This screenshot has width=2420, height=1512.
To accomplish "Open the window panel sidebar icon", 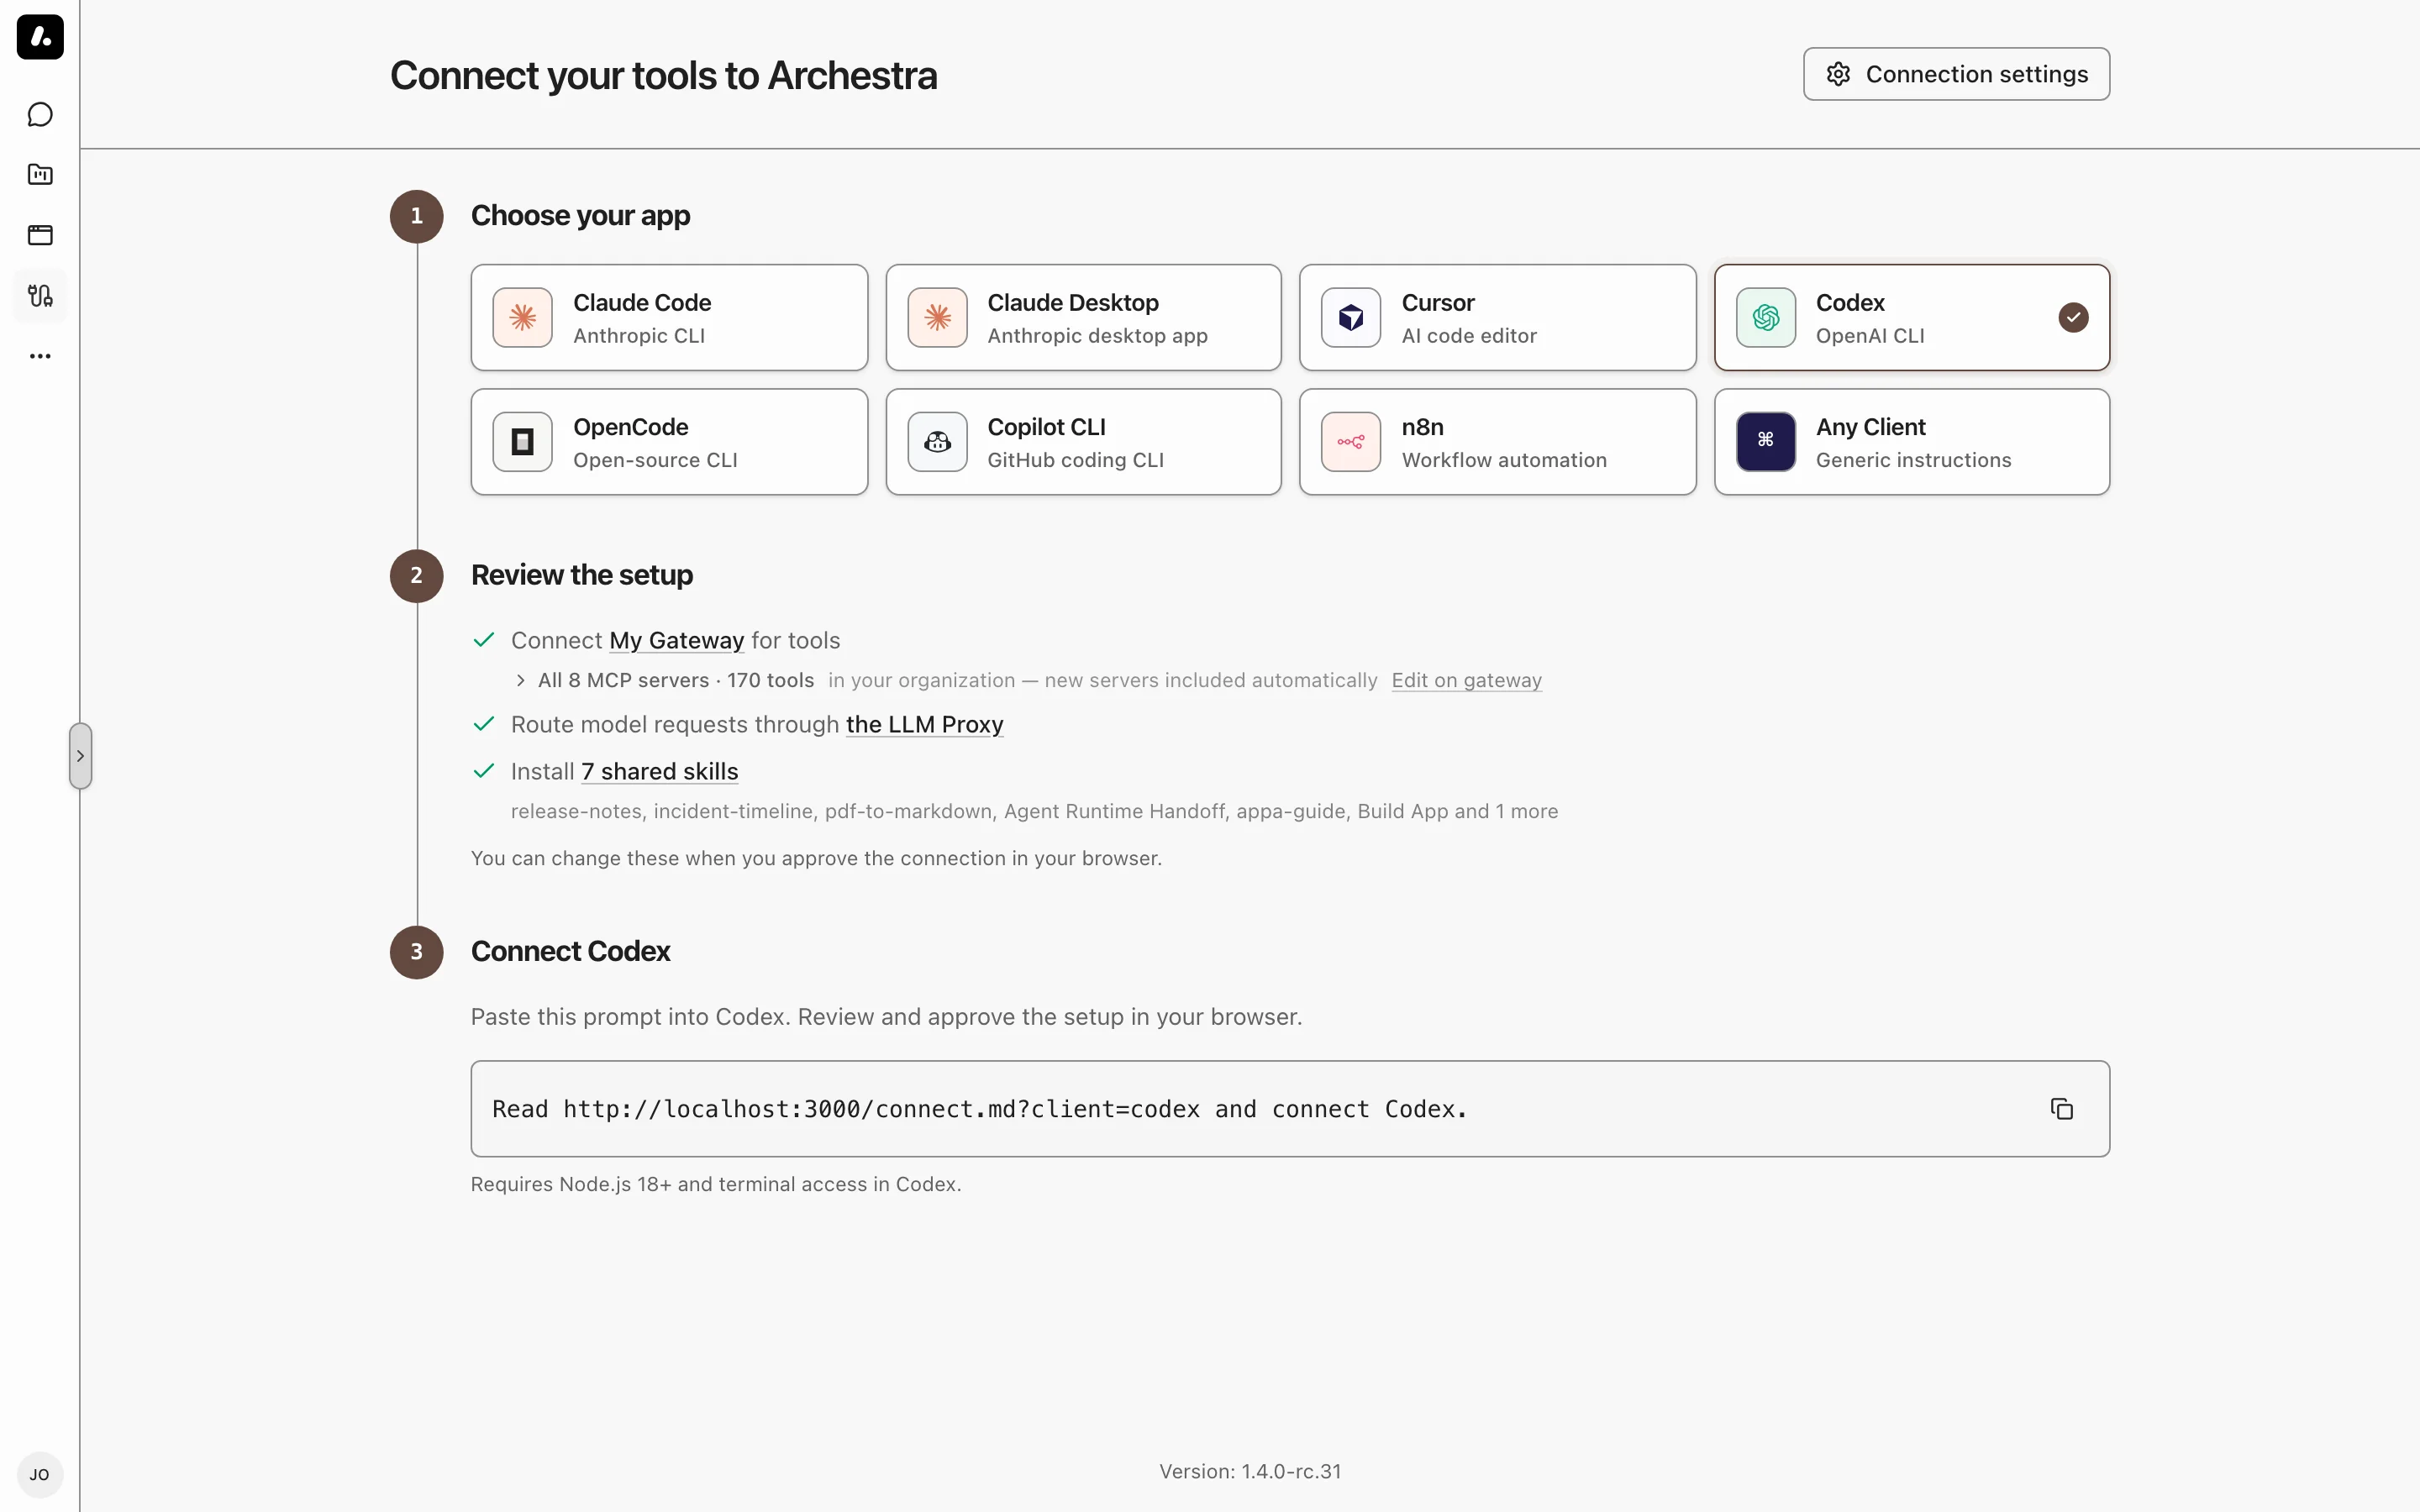I will [x=40, y=235].
